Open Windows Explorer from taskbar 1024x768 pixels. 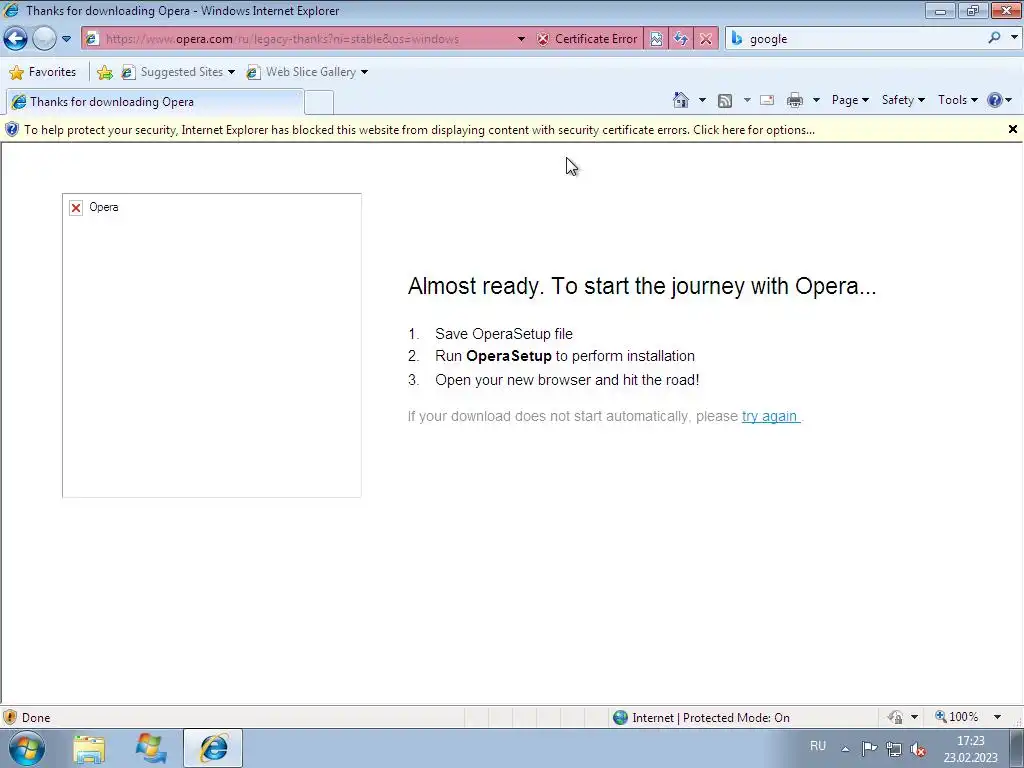point(89,749)
